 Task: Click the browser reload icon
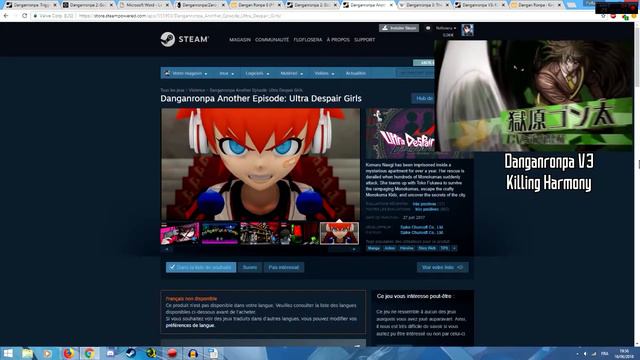point(24,16)
